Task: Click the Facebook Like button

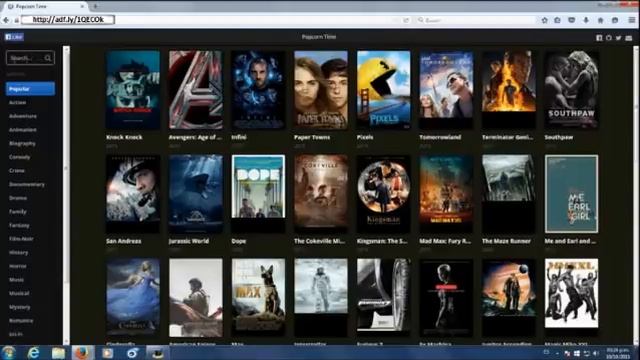Action: (14, 37)
